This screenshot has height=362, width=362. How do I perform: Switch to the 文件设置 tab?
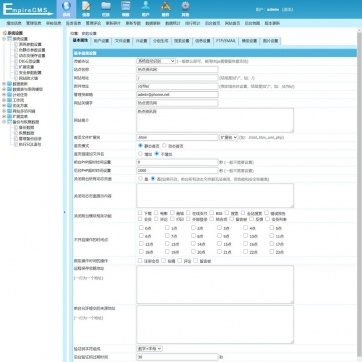(x=122, y=41)
